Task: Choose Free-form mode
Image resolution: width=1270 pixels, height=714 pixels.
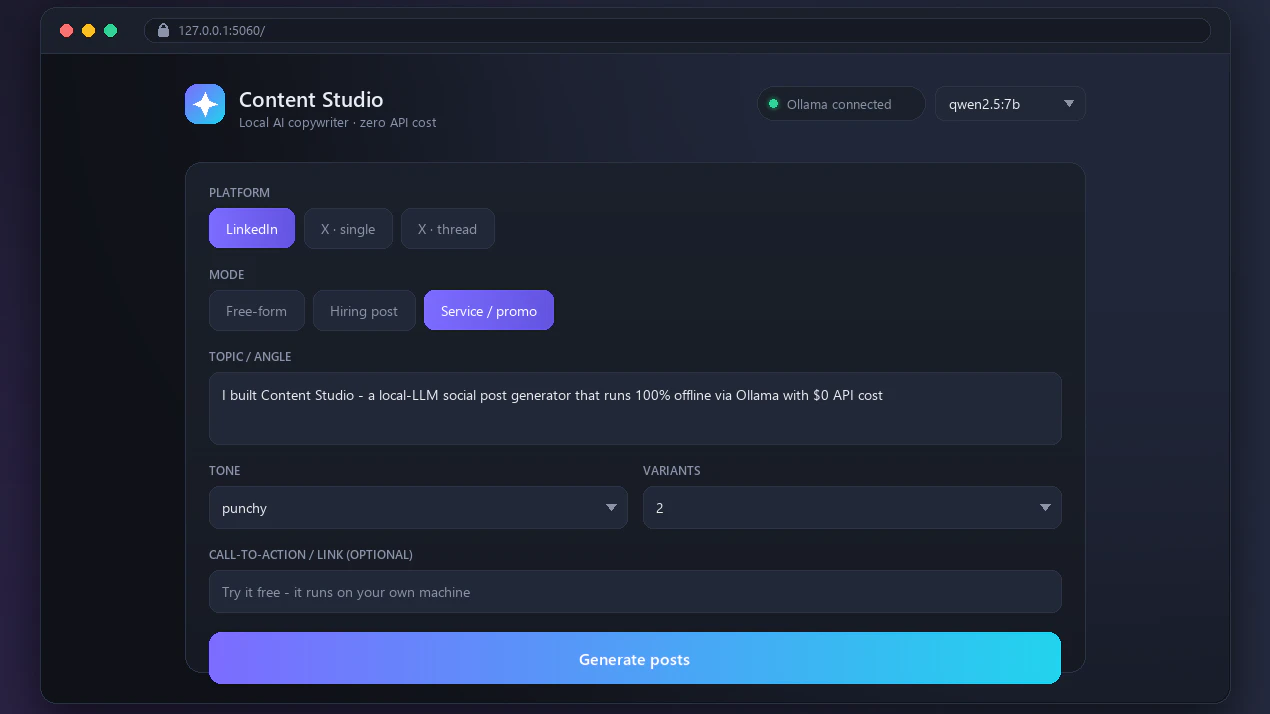Action: click(x=256, y=310)
